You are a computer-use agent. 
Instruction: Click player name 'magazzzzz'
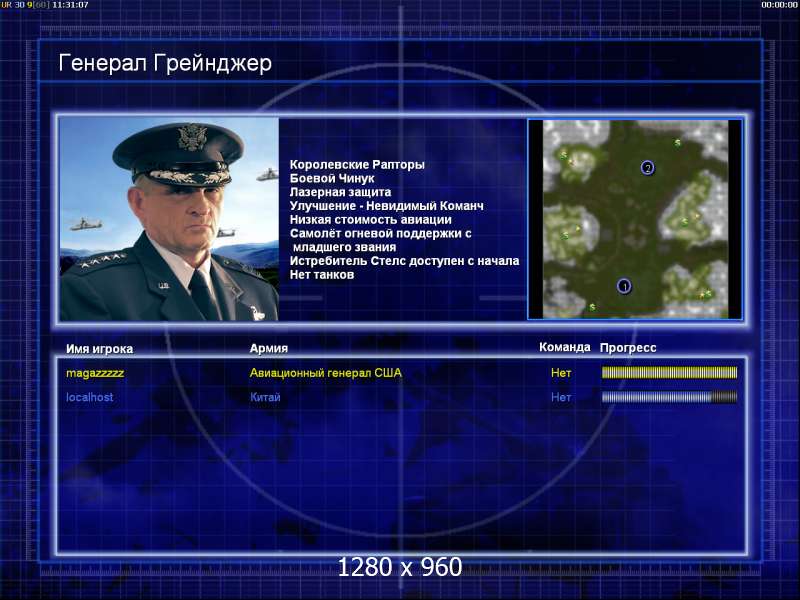coord(95,373)
